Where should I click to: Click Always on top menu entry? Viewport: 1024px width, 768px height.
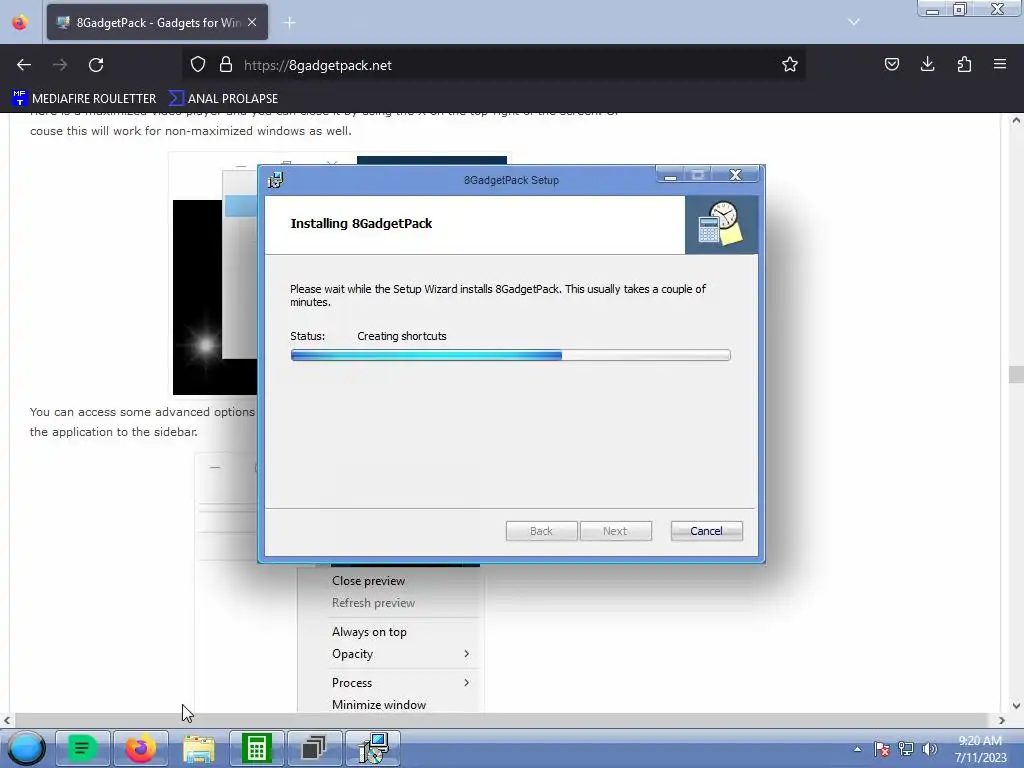tap(369, 632)
